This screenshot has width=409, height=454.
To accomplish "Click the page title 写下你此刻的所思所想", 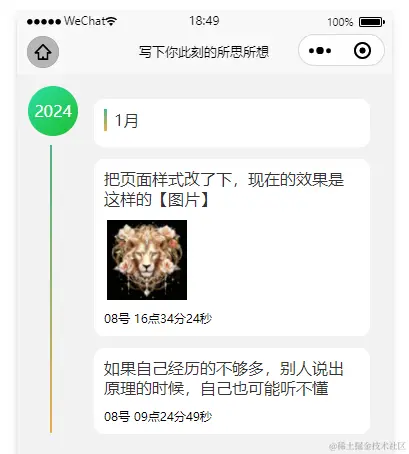I will click(x=204, y=52).
